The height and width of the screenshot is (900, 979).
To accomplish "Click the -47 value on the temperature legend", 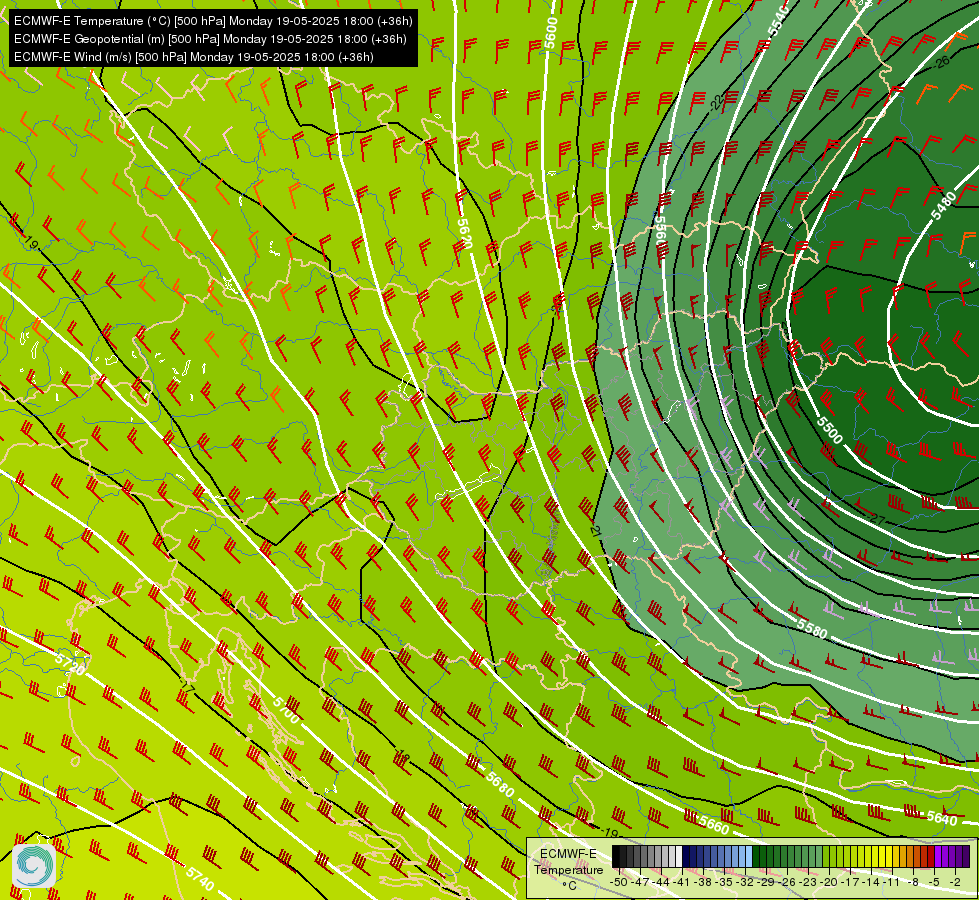I will click(x=640, y=882).
